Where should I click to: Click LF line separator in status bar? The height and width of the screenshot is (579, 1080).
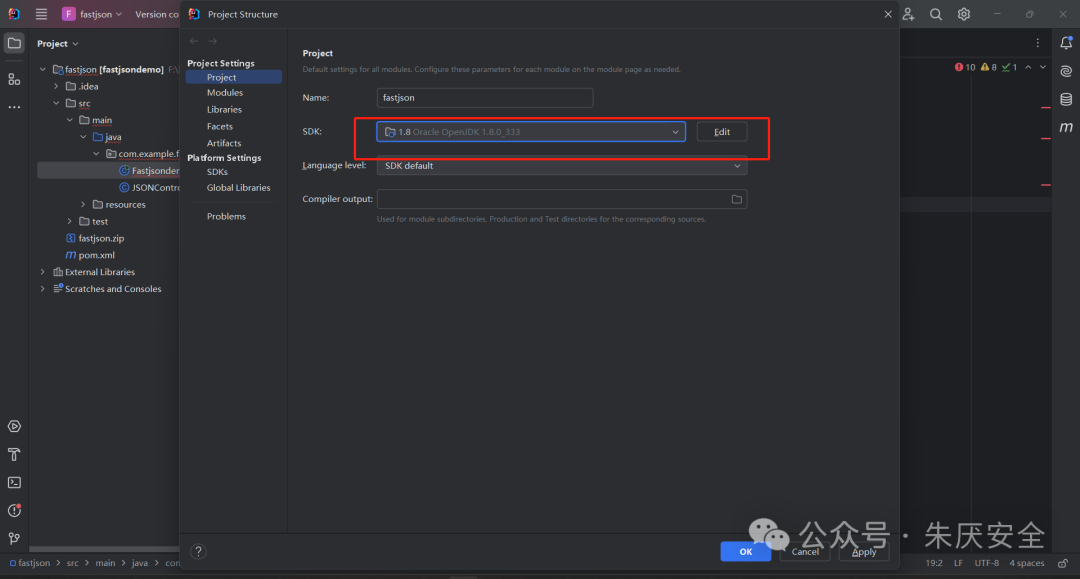pos(958,563)
